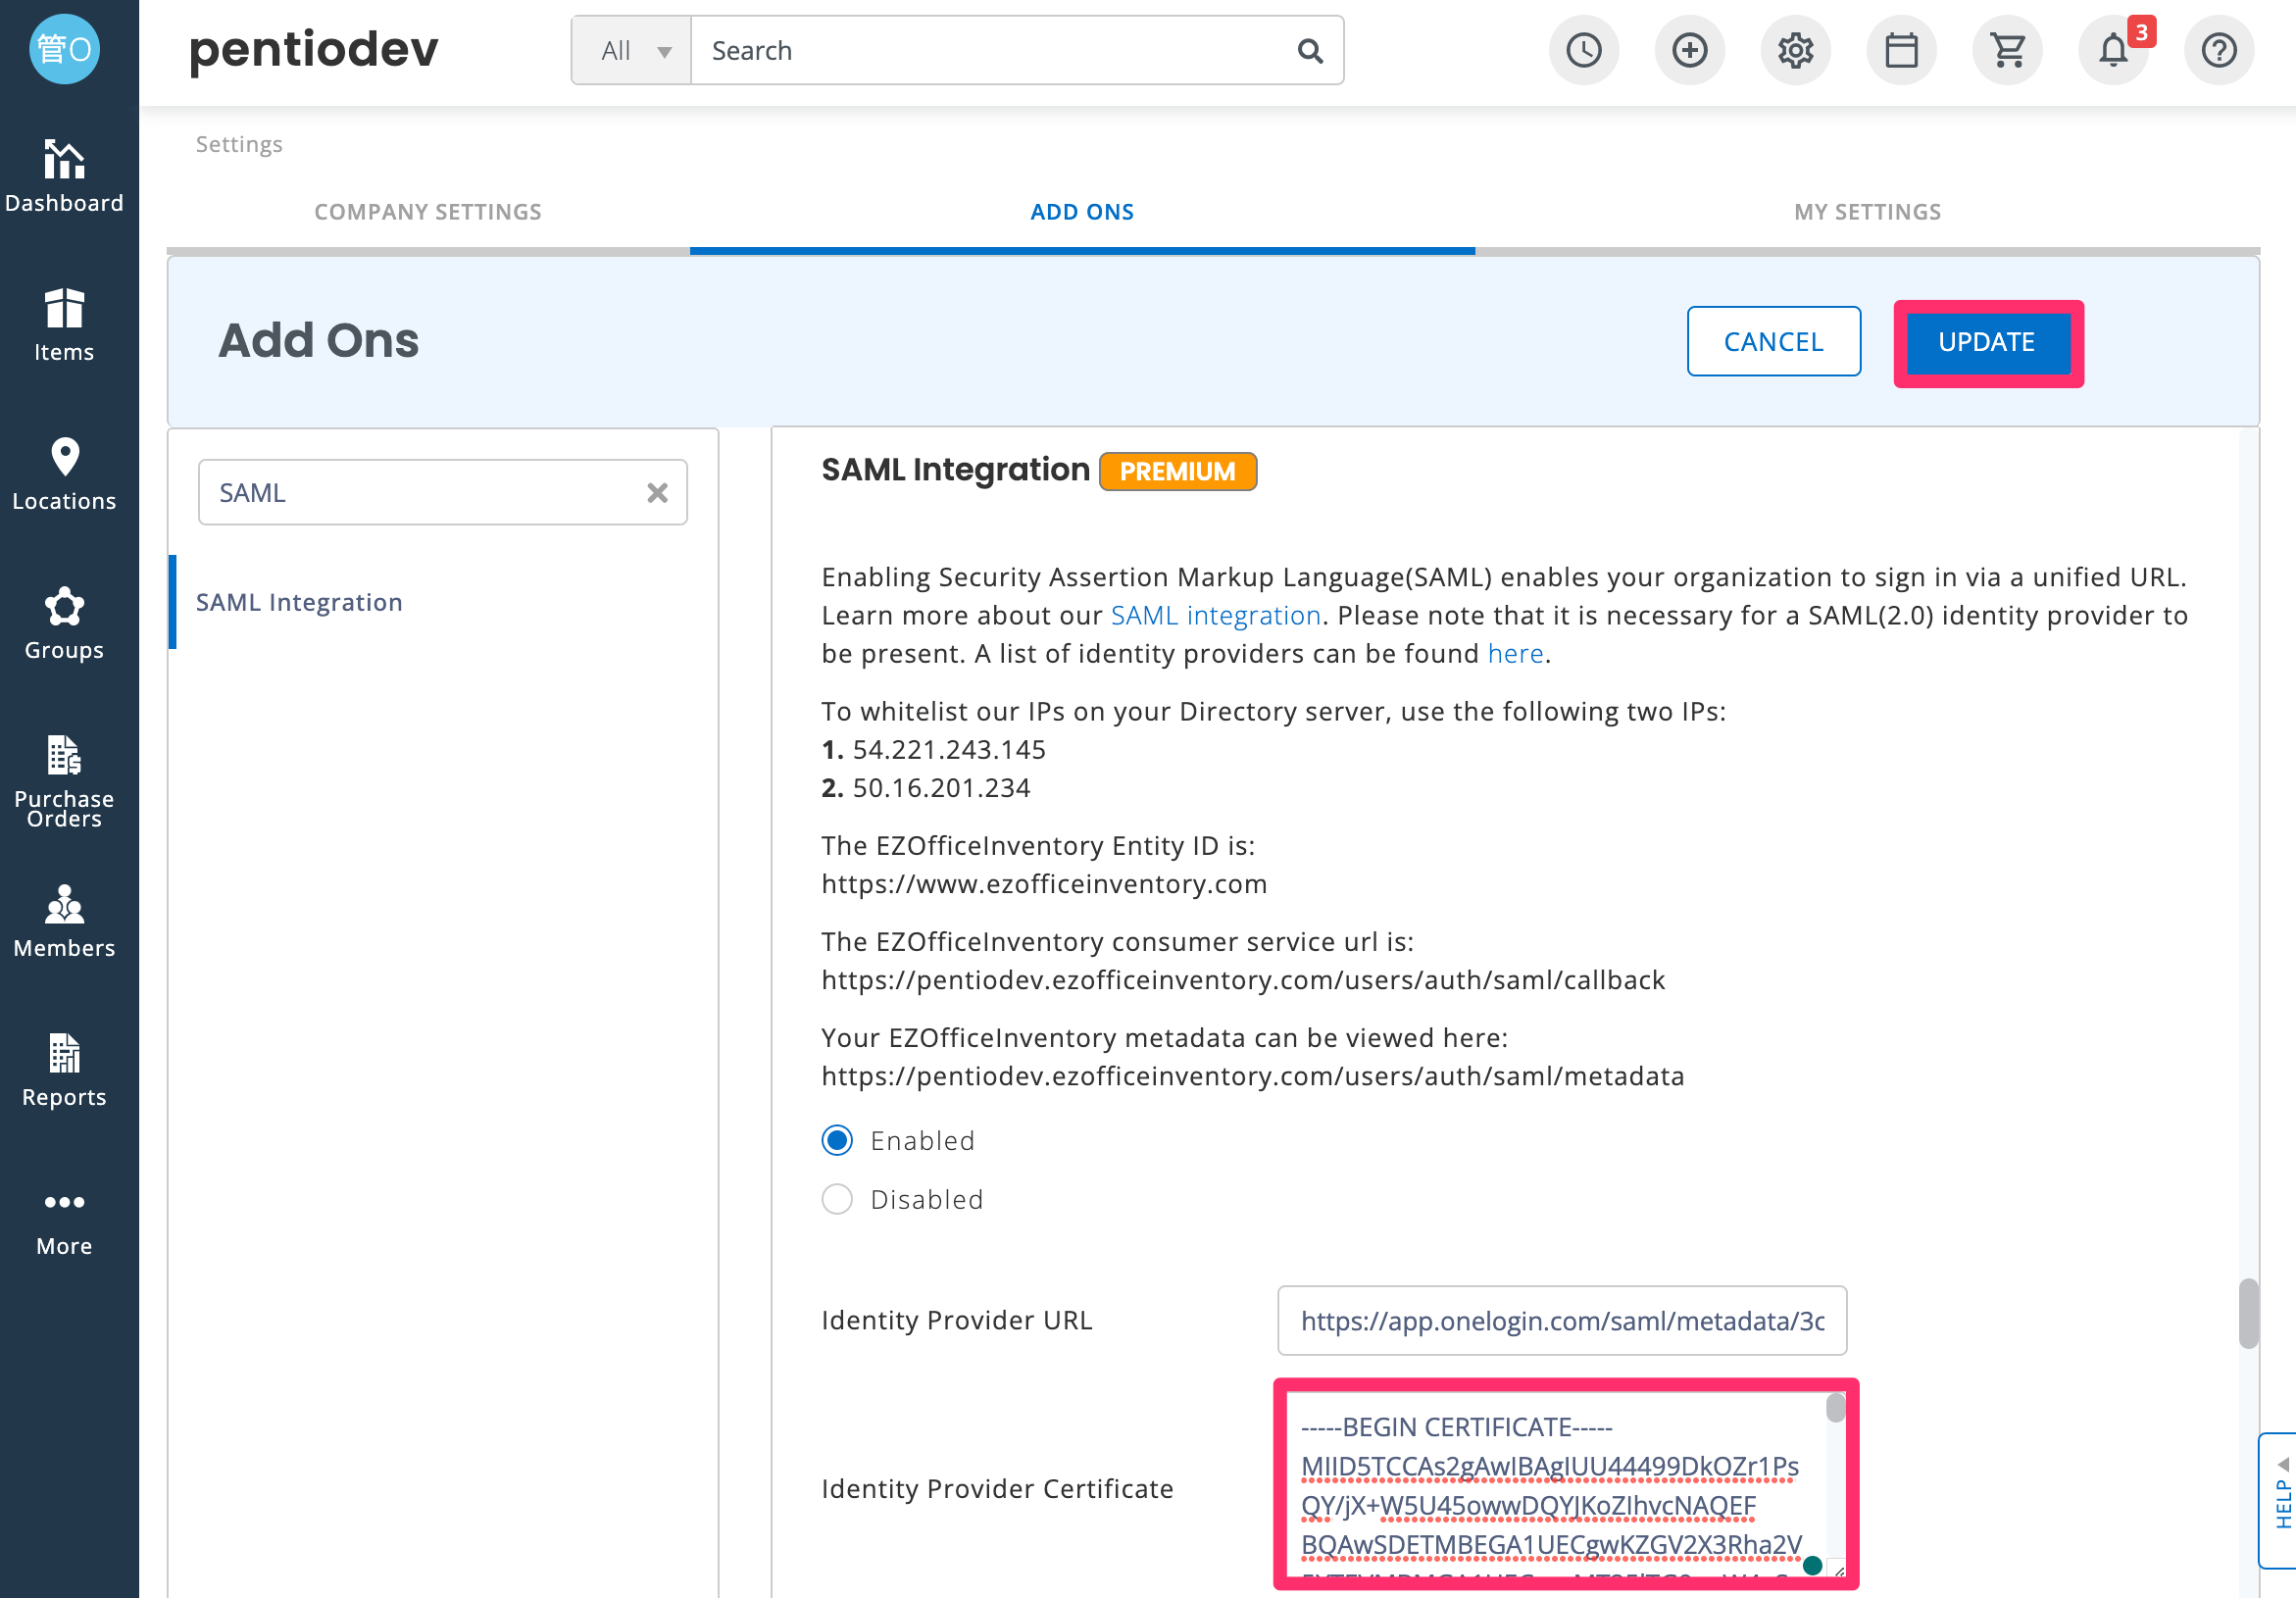Open the help question mark icon
This screenshot has width=2296, height=1598.
point(2220,50)
